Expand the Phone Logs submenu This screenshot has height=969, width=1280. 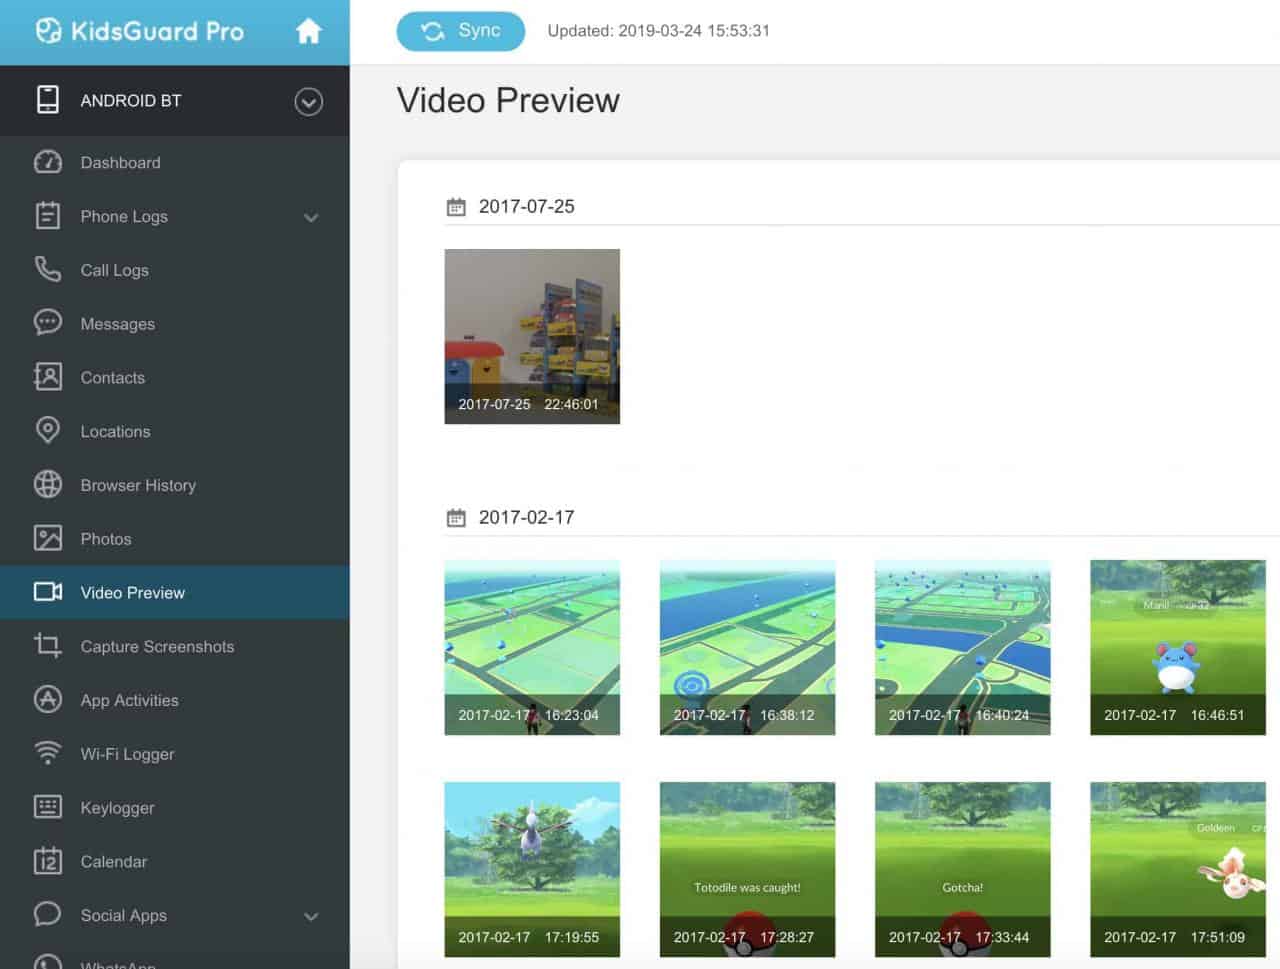pos(311,217)
